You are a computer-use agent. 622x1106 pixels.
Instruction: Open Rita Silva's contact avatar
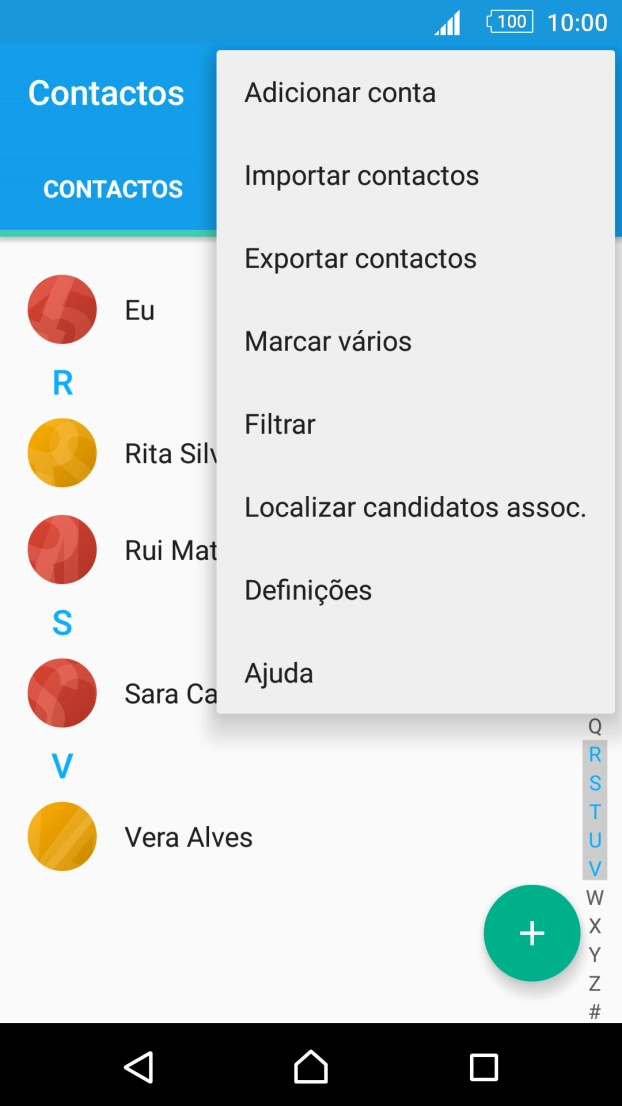click(62, 452)
